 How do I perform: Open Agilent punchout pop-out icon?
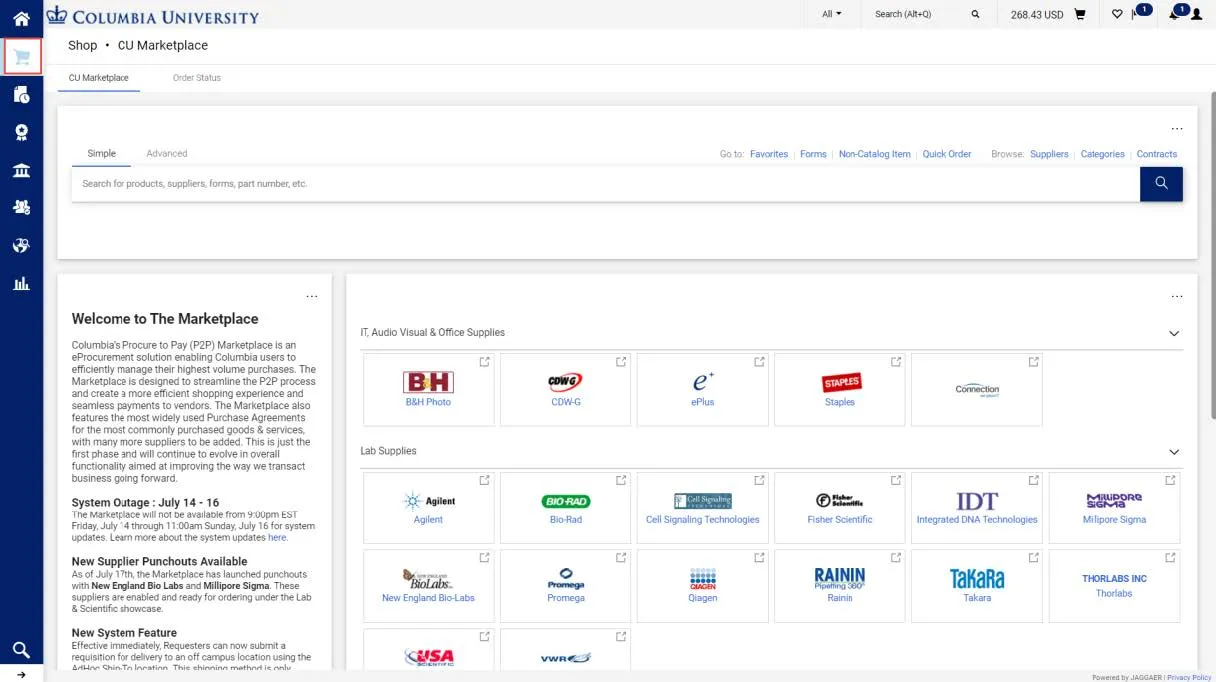(484, 480)
